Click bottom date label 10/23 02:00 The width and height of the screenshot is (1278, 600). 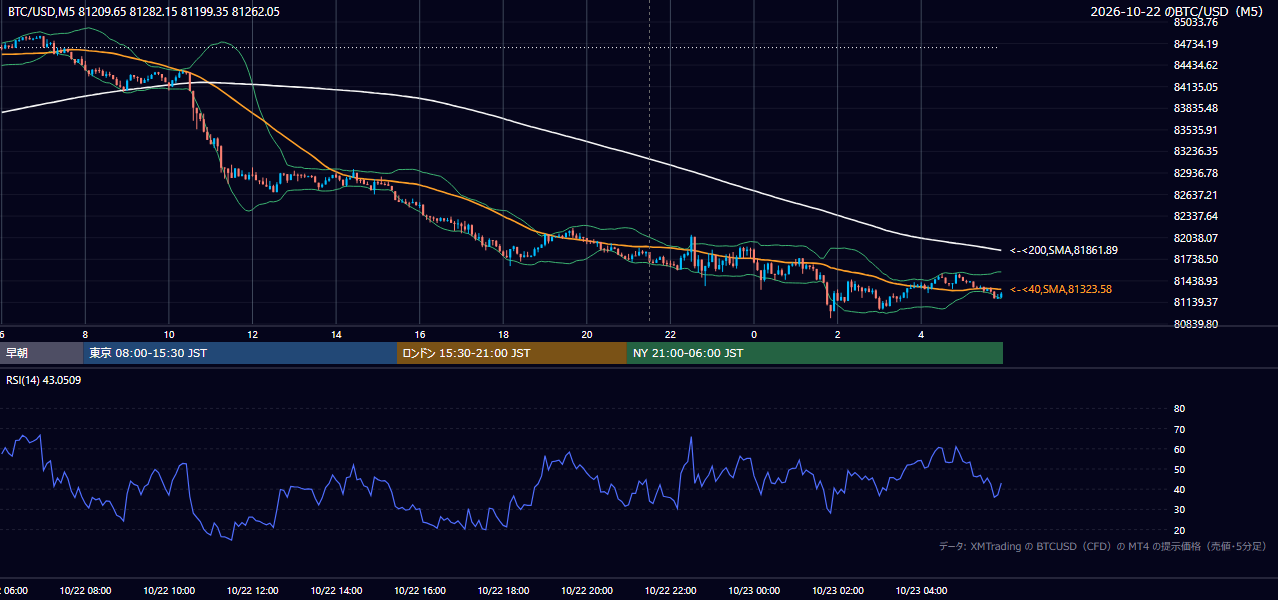tap(838, 591)
